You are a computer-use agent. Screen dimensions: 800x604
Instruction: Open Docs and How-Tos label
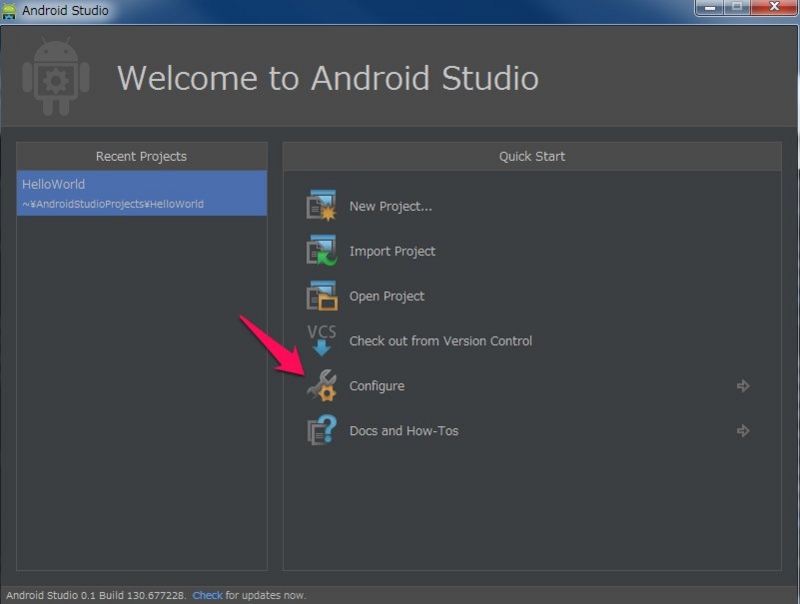point(404,431)
